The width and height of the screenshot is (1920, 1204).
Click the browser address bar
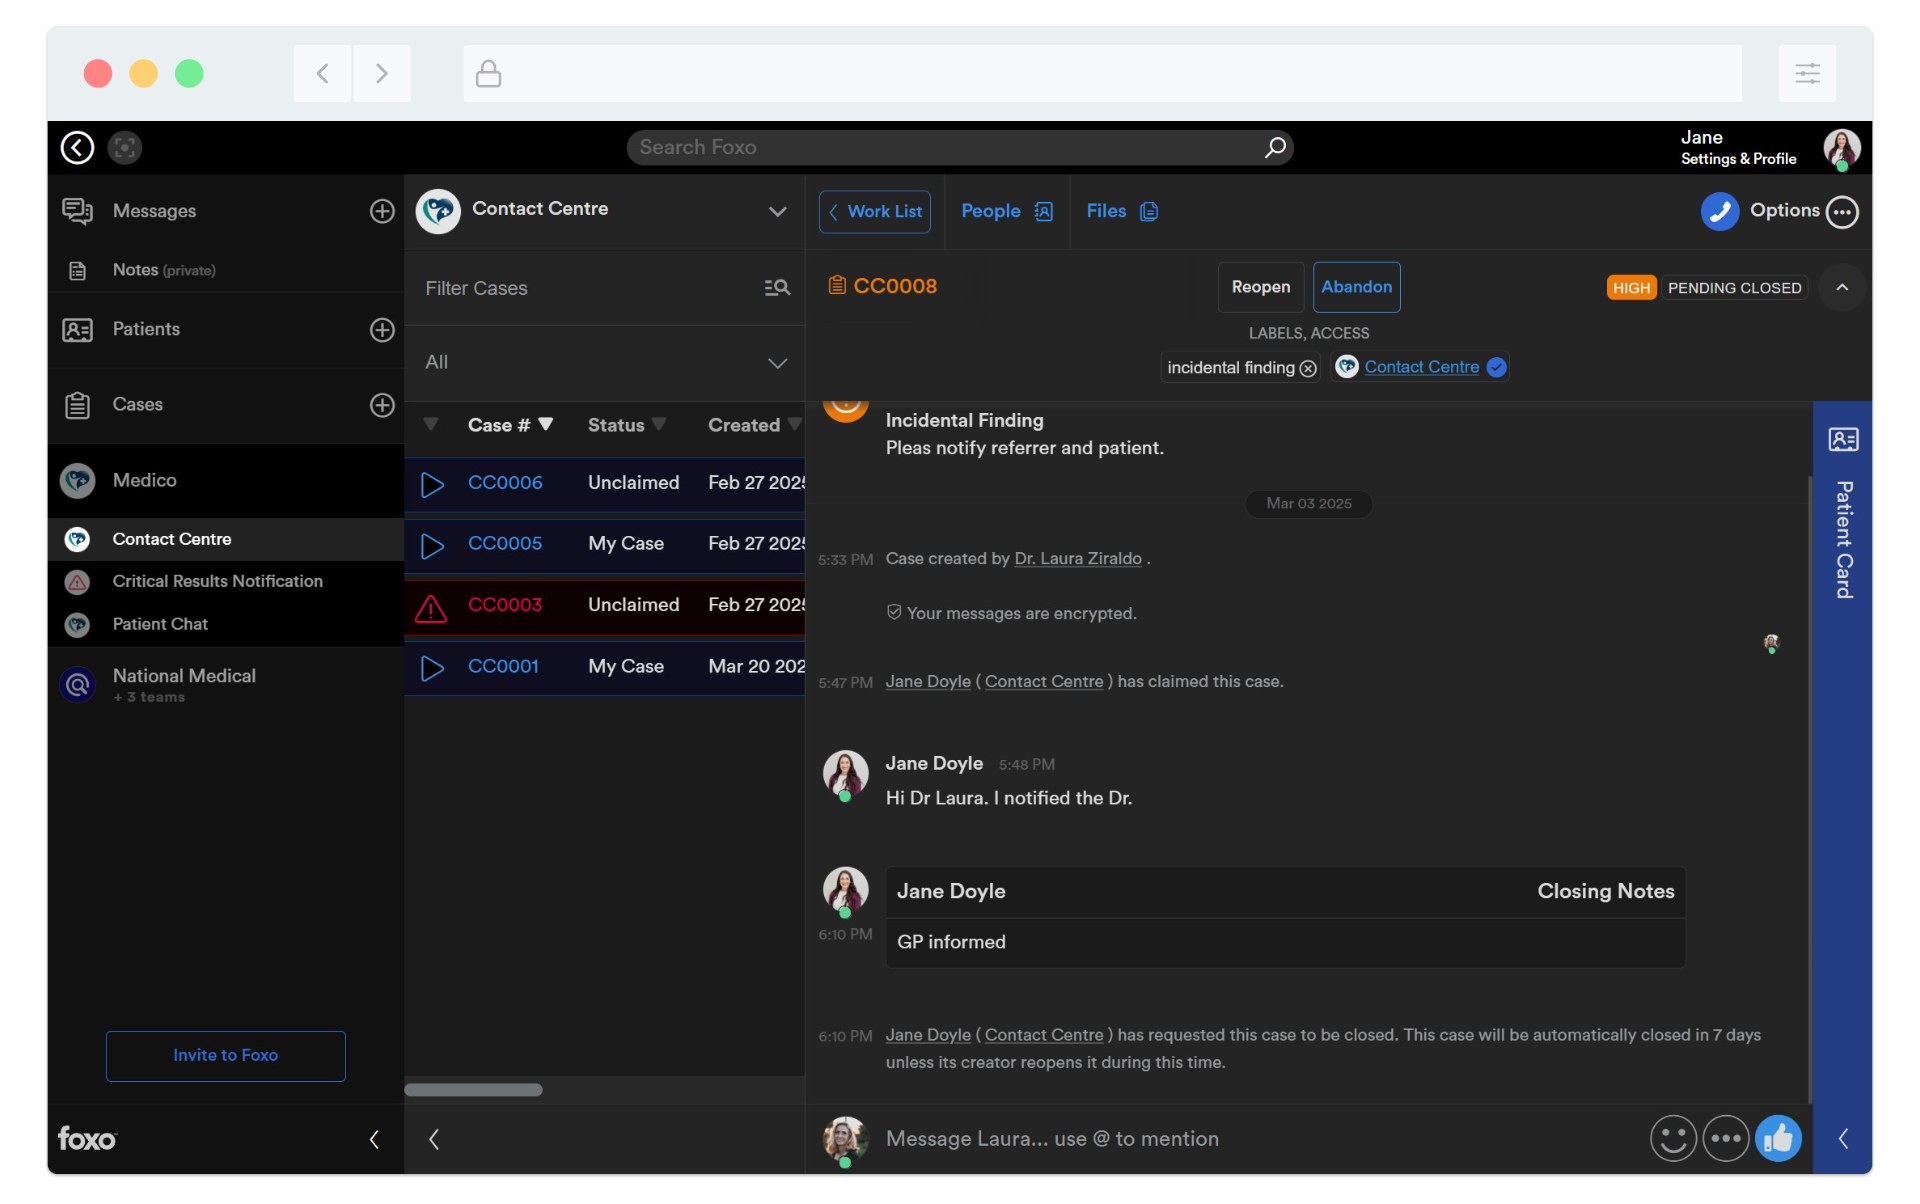(1102, 73)
